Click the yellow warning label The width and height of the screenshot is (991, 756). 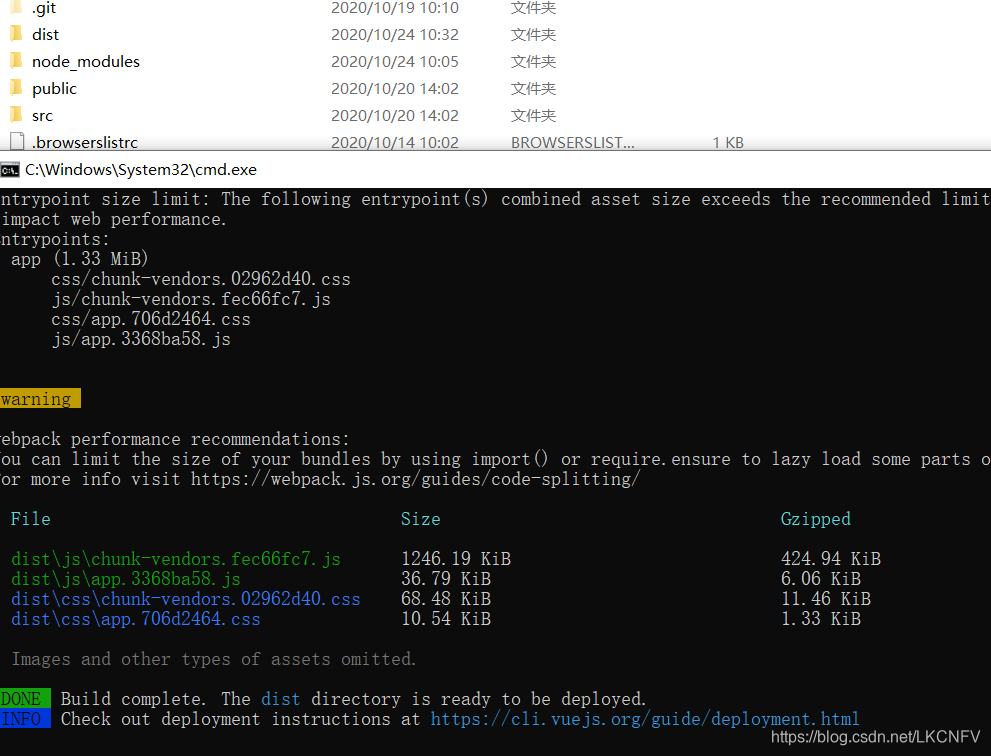click(x=40, y=398)
